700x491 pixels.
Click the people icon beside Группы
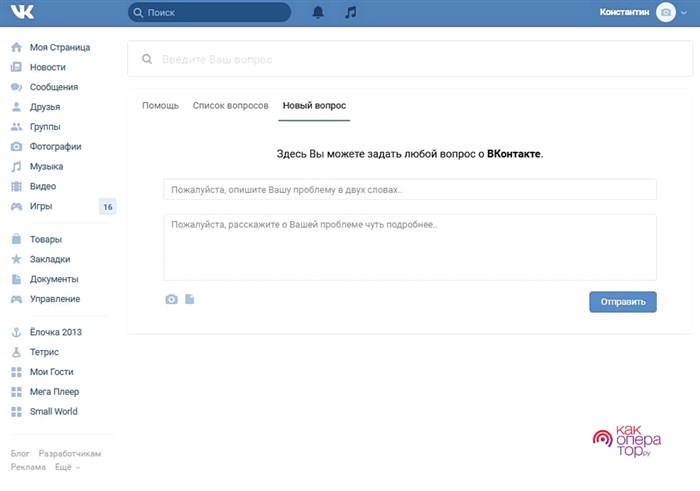[x=17, y=127]
